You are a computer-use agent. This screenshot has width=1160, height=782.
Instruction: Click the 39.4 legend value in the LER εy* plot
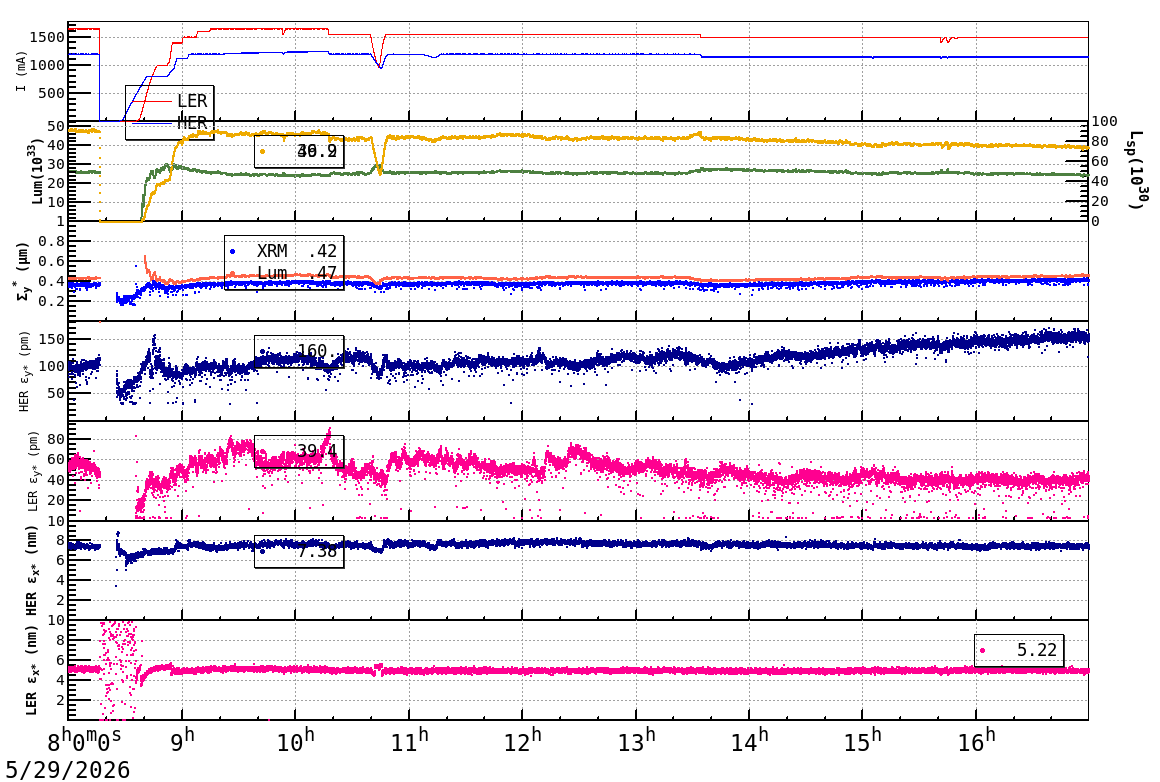pos(317,451)
